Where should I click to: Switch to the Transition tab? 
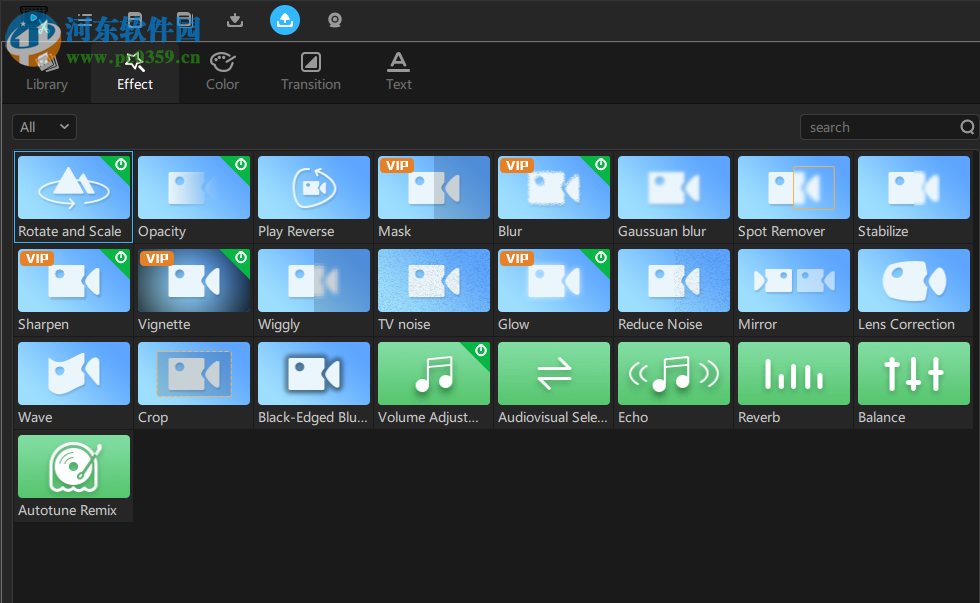pos(310,71)
